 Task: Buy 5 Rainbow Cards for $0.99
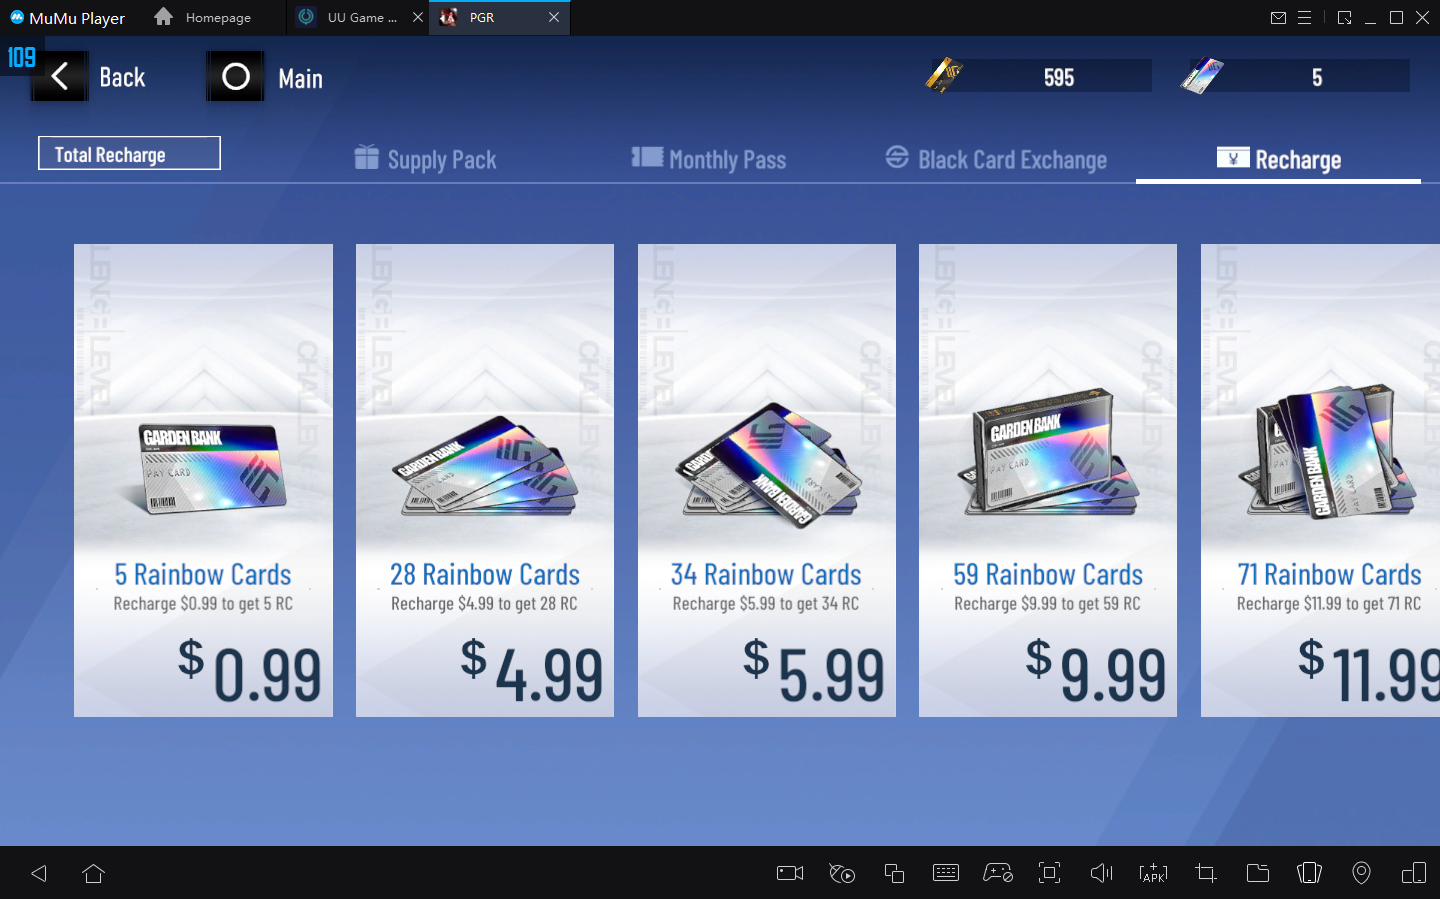tap(203, 480)
